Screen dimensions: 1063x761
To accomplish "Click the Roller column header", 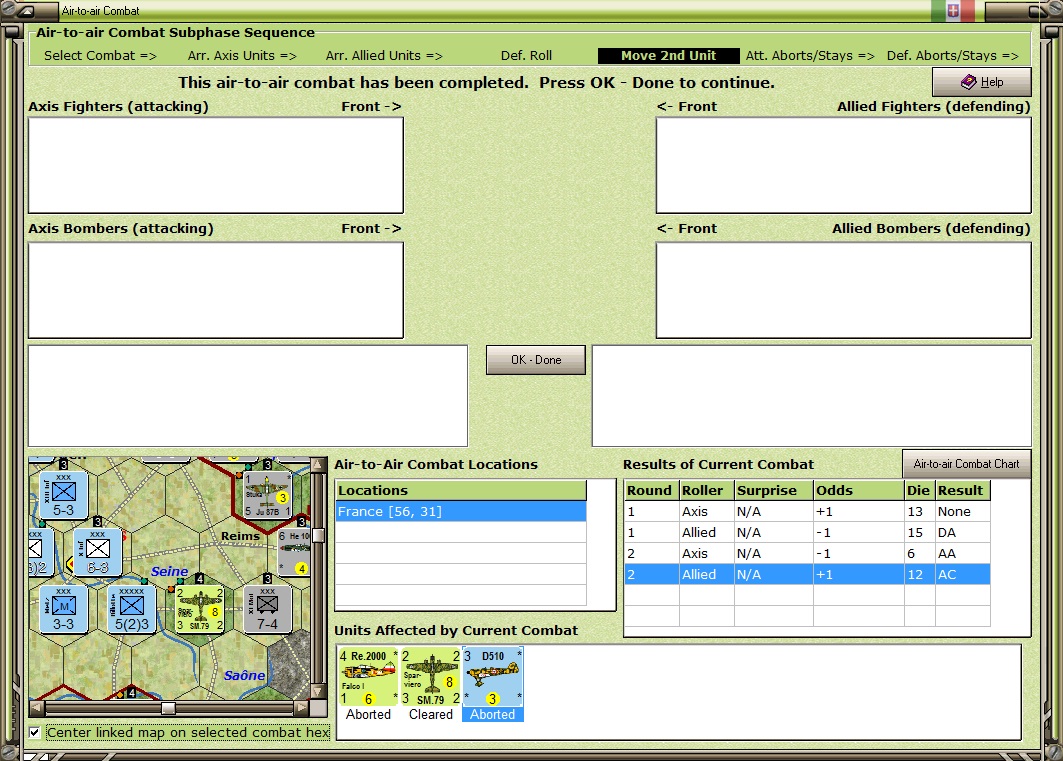I will (707, 491).
